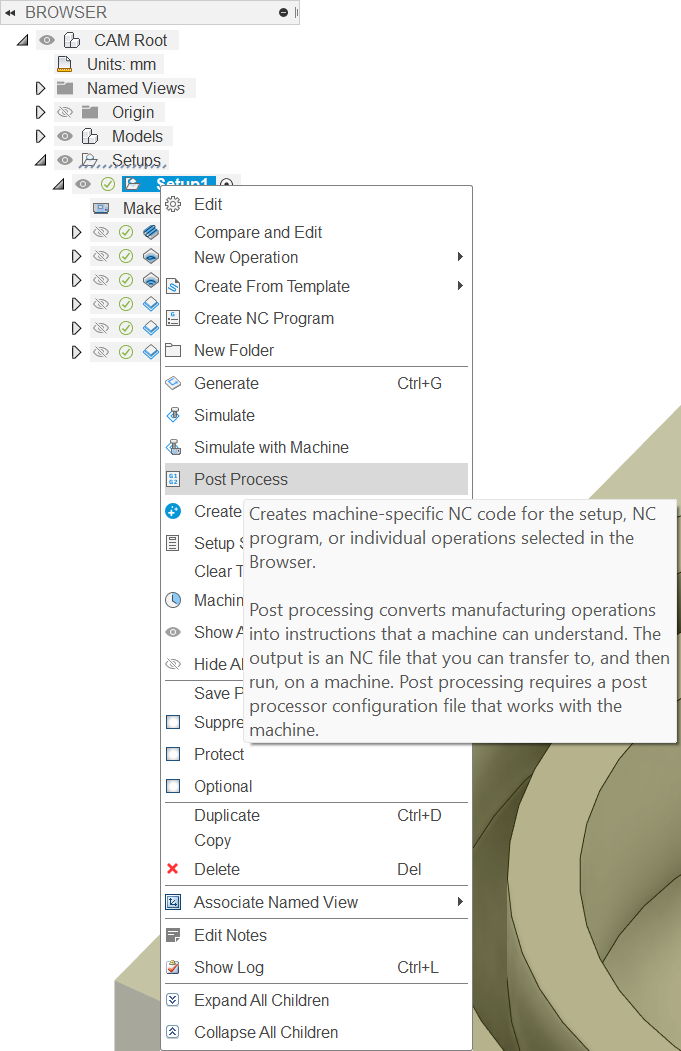Collapse the BROWSER panel with double arrows
Screen dimensions: 681x1051
[x=10, y=12]
